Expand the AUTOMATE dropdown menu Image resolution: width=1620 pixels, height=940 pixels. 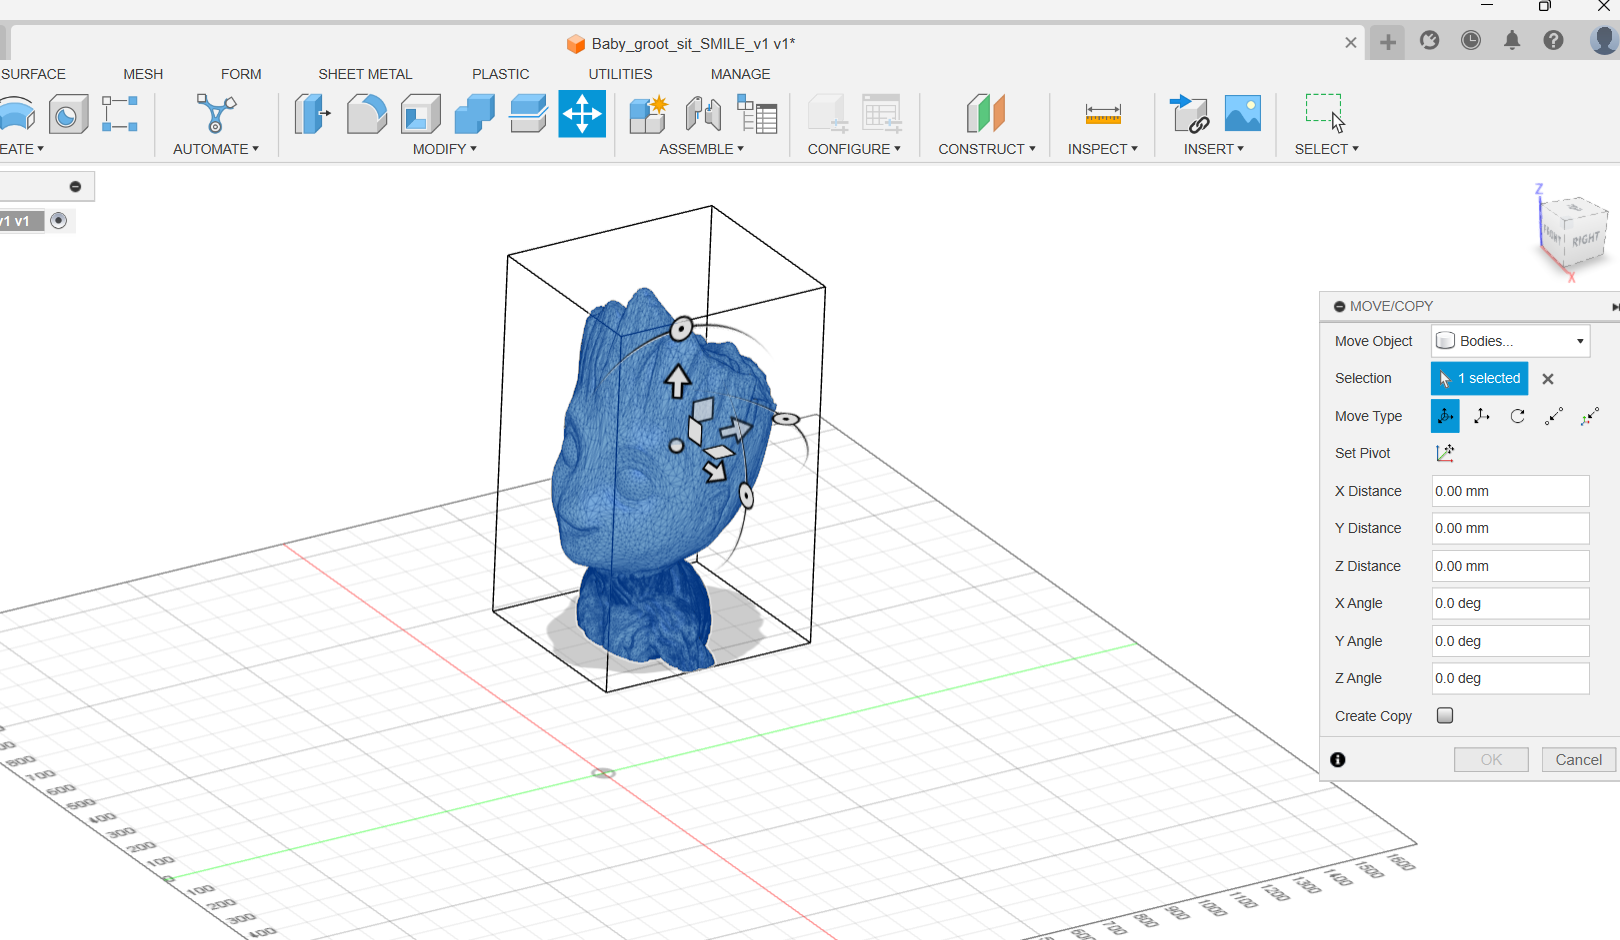click(x=216, y=149)
